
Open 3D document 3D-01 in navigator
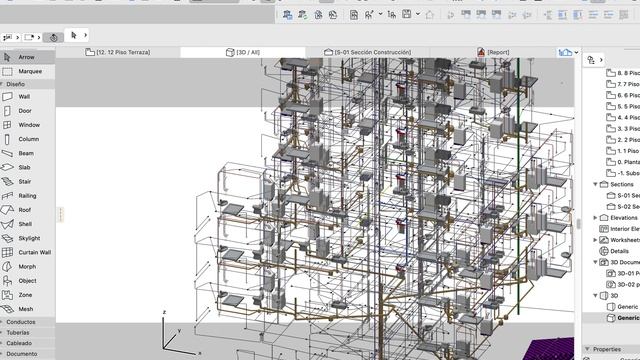[623, 273]
